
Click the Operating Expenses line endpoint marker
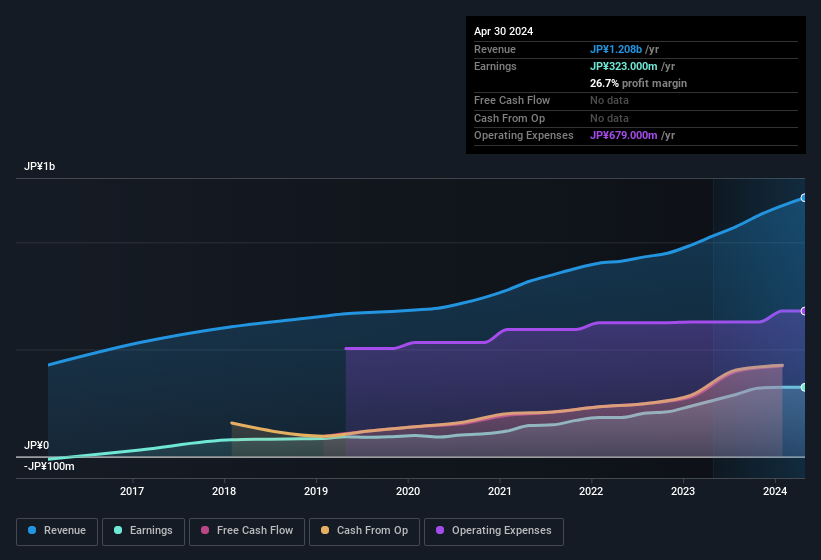[803, 311]
